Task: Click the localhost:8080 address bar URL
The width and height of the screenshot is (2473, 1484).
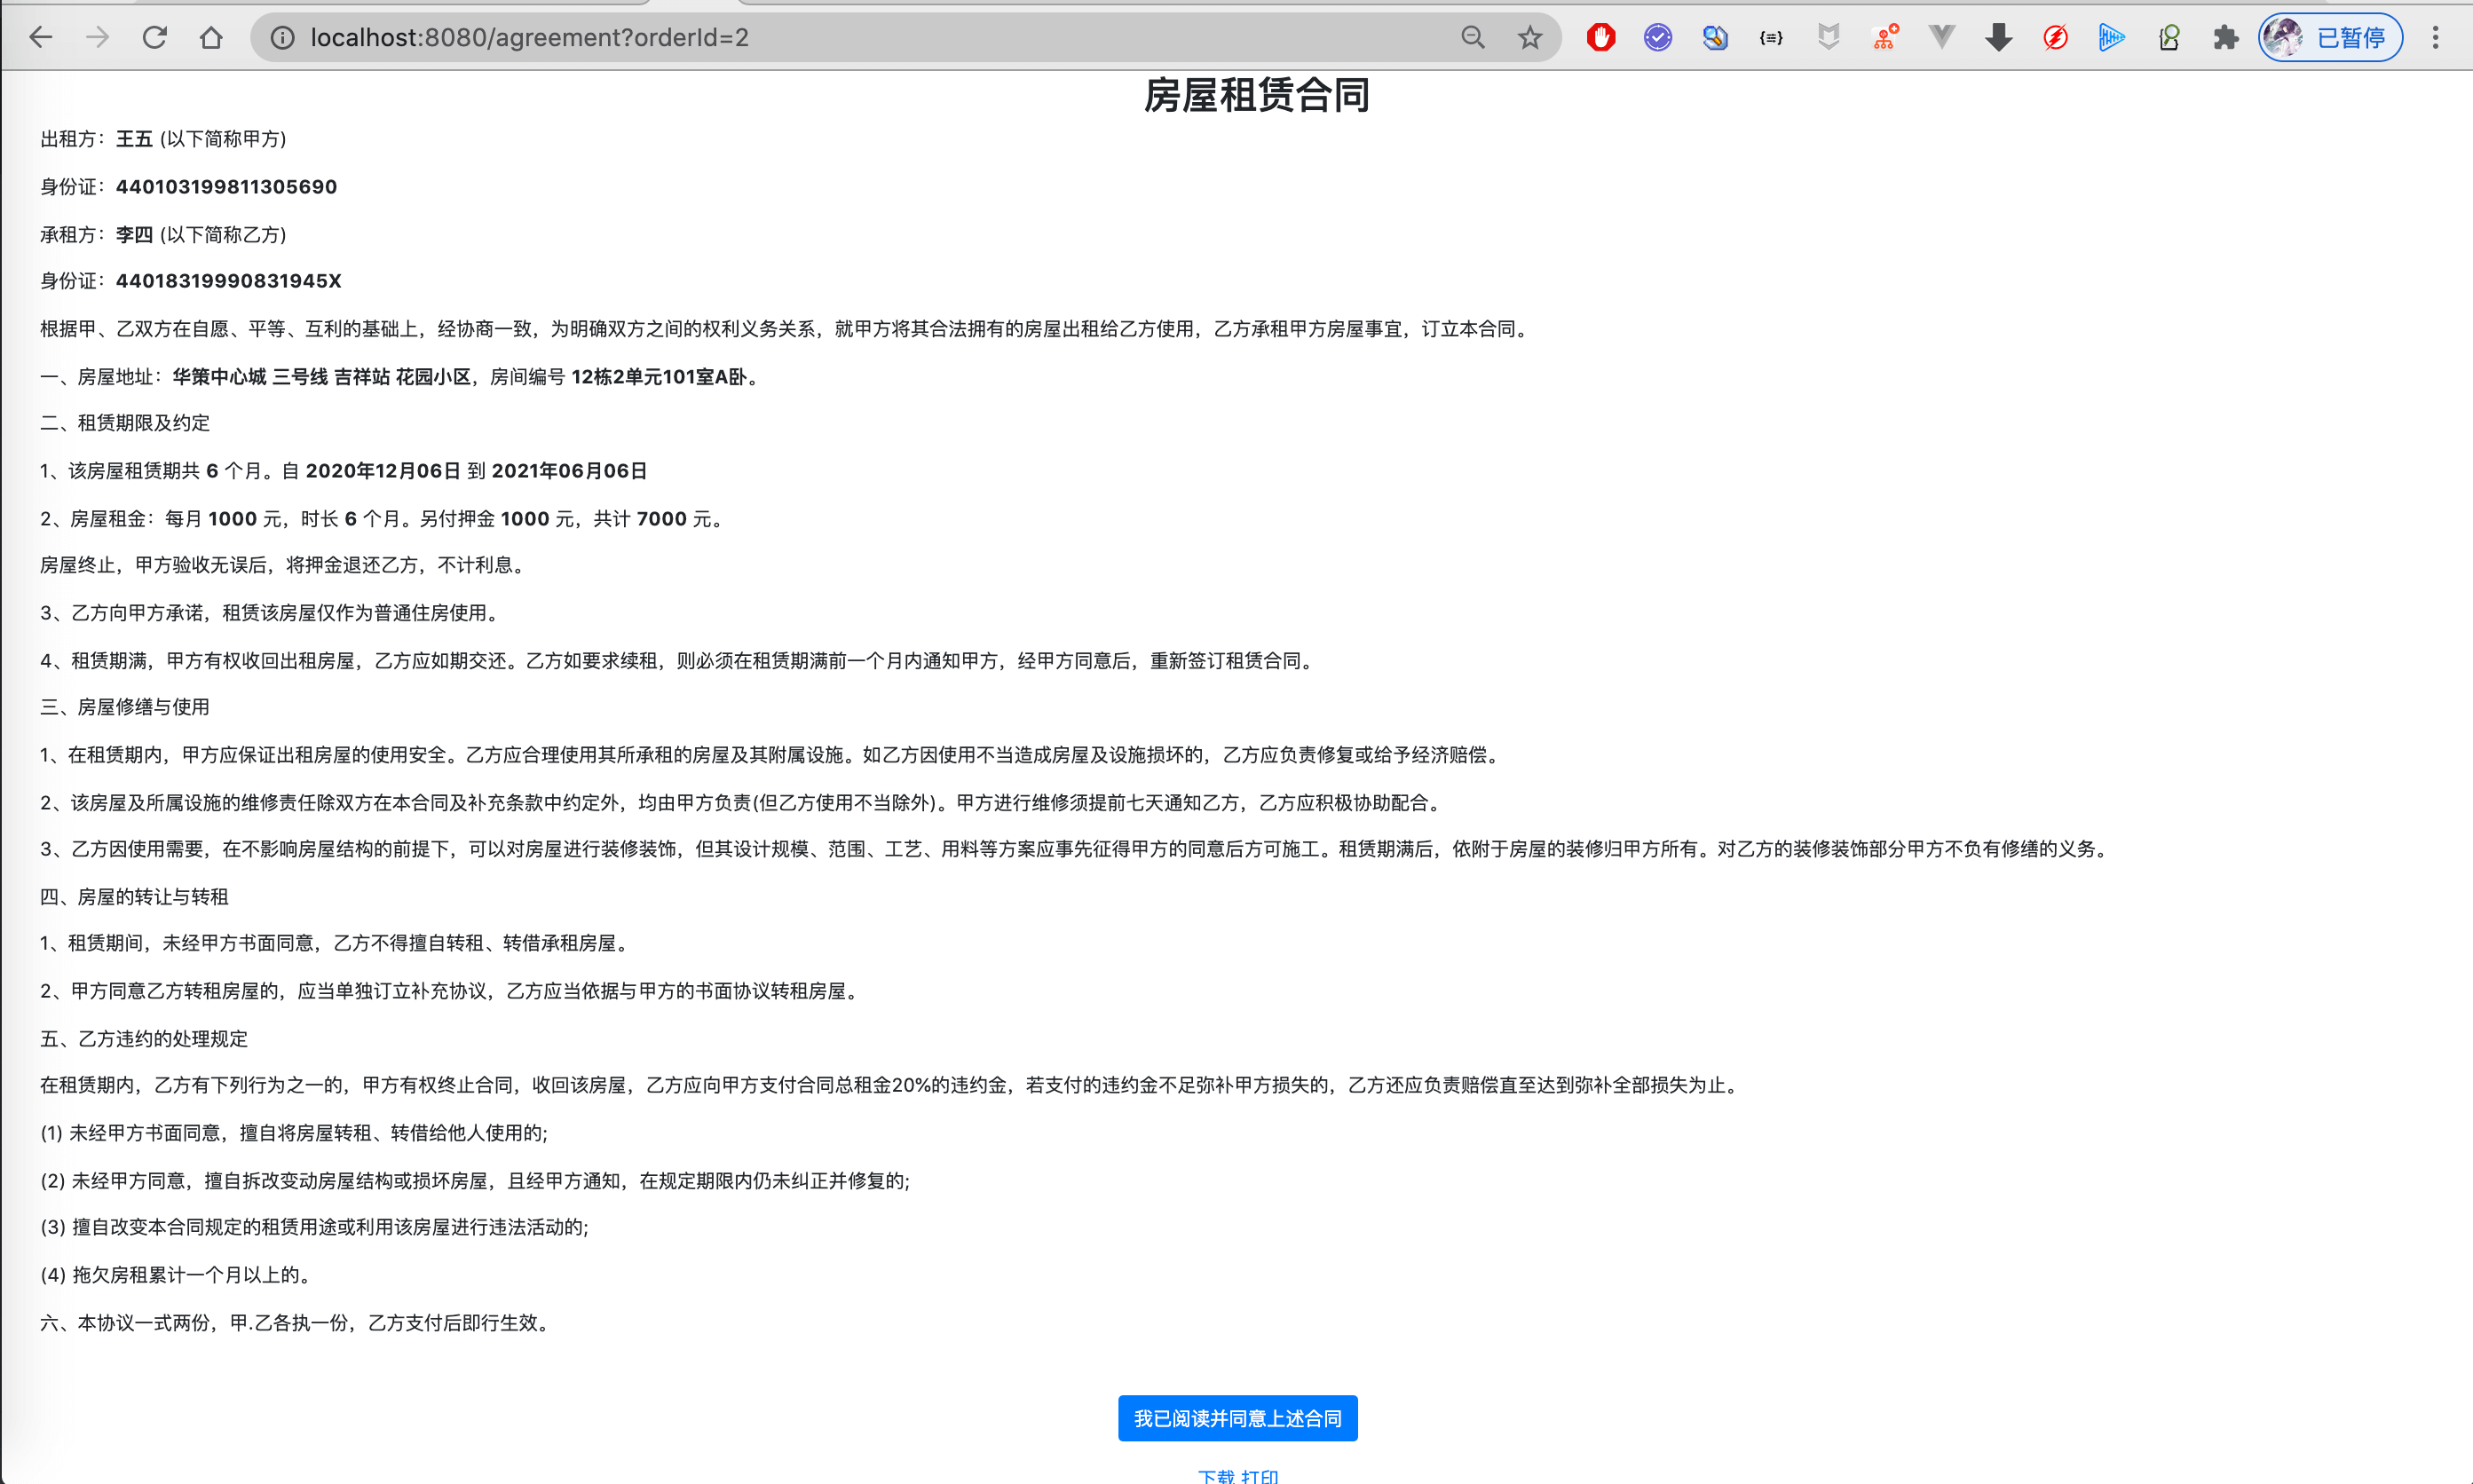Action: pos(530,38)
